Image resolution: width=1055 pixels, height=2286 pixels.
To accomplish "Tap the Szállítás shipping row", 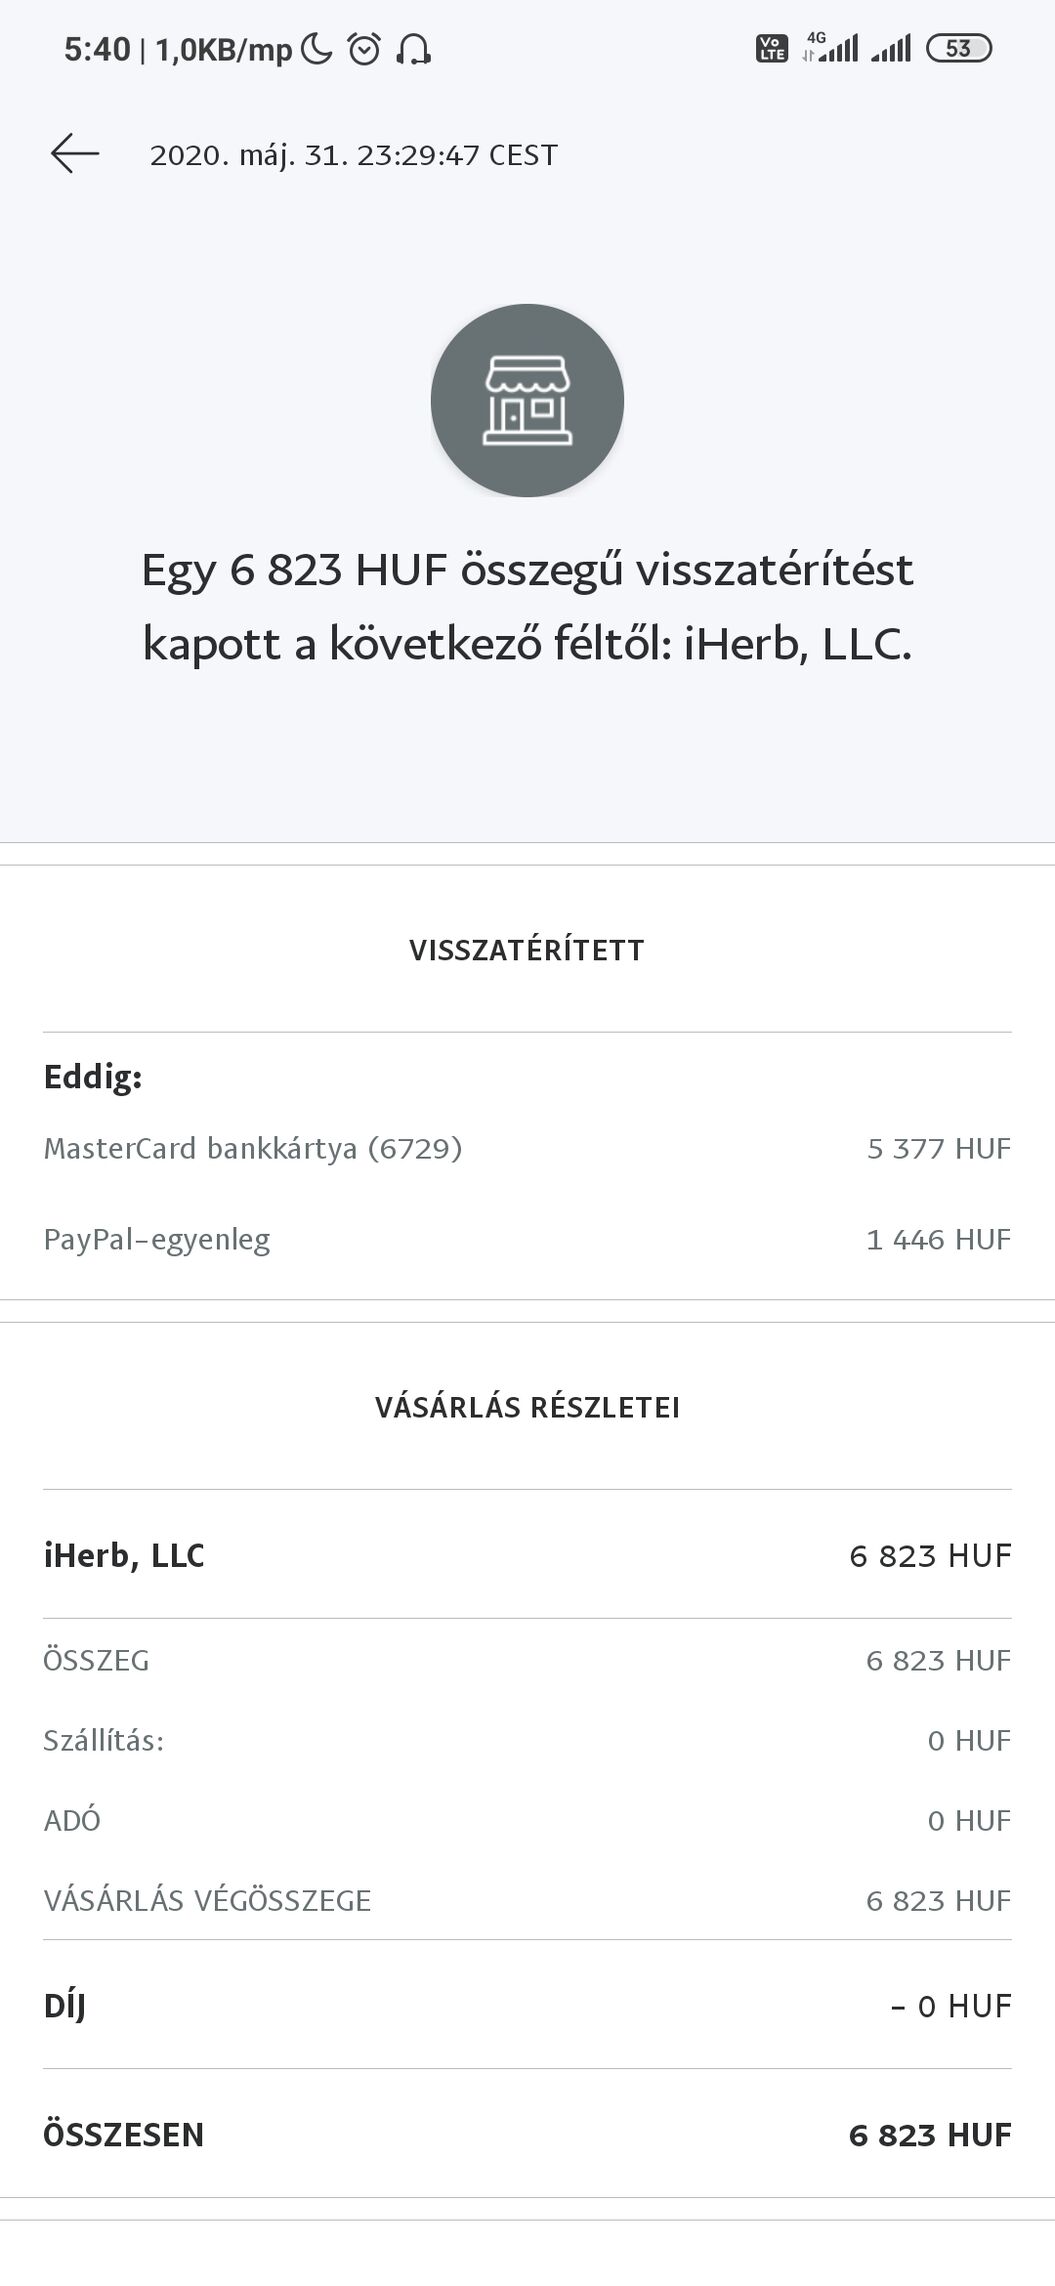I will (527, 1741).
